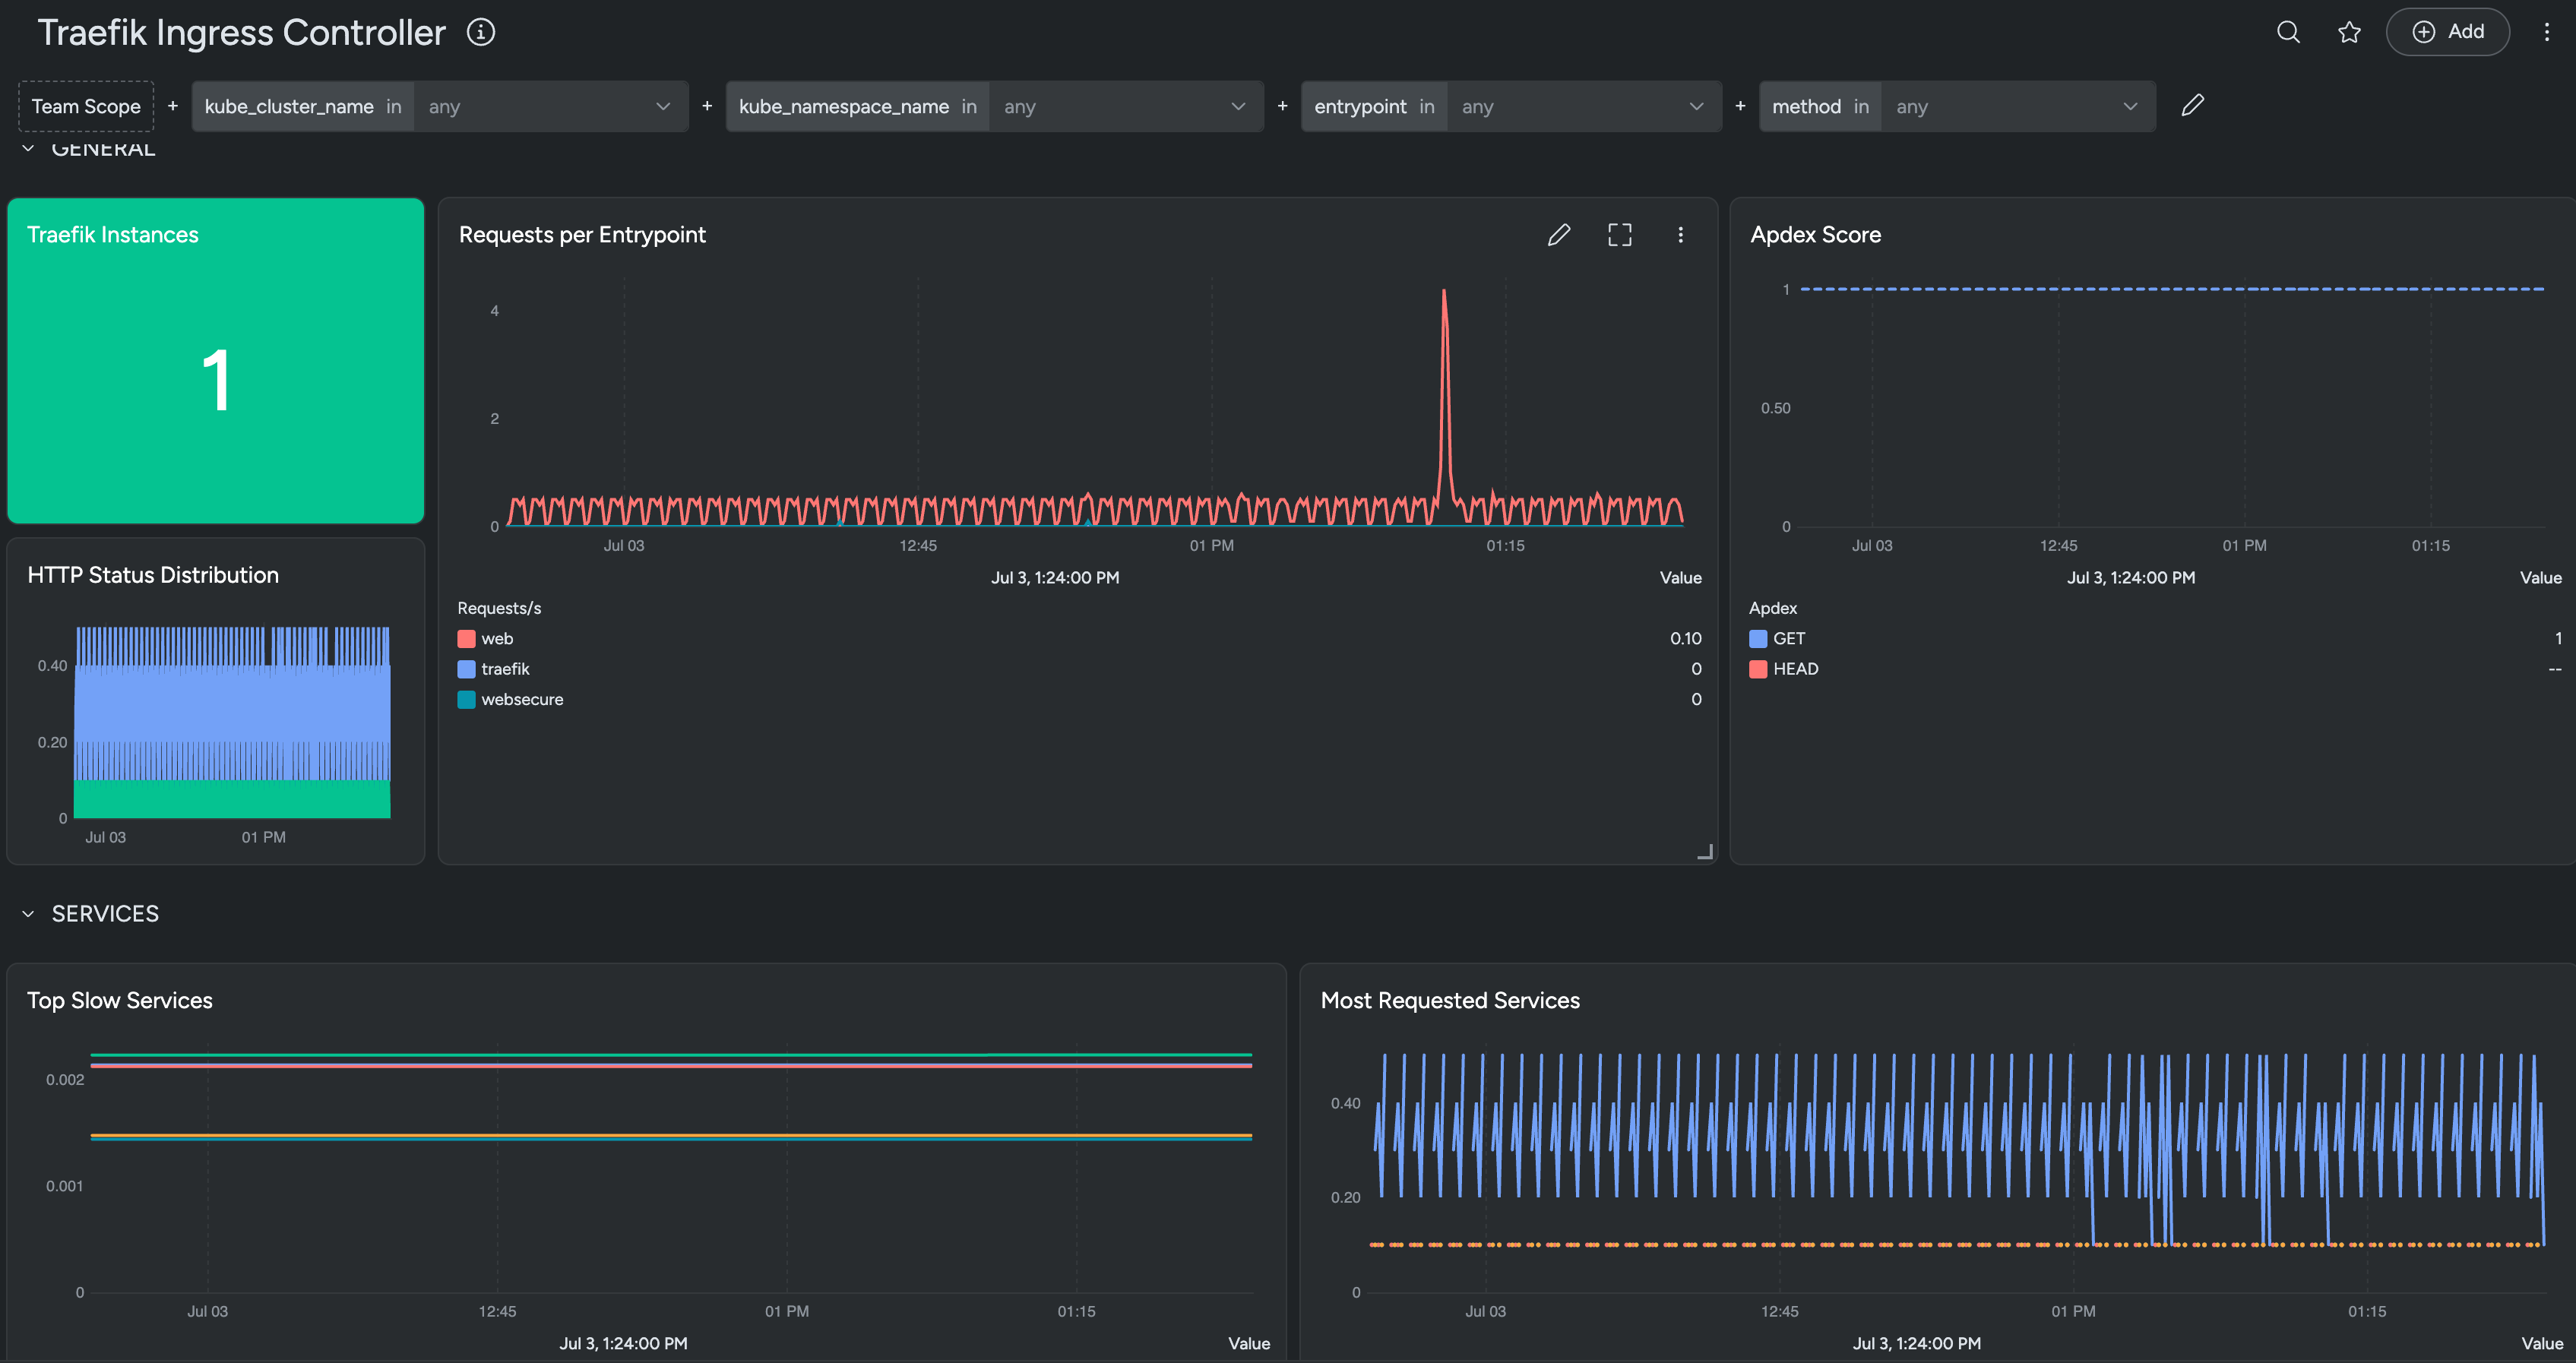Click the HTTP Status Distribution panel title
The image size is (2576, 1363).
click(x=153, y=575)
